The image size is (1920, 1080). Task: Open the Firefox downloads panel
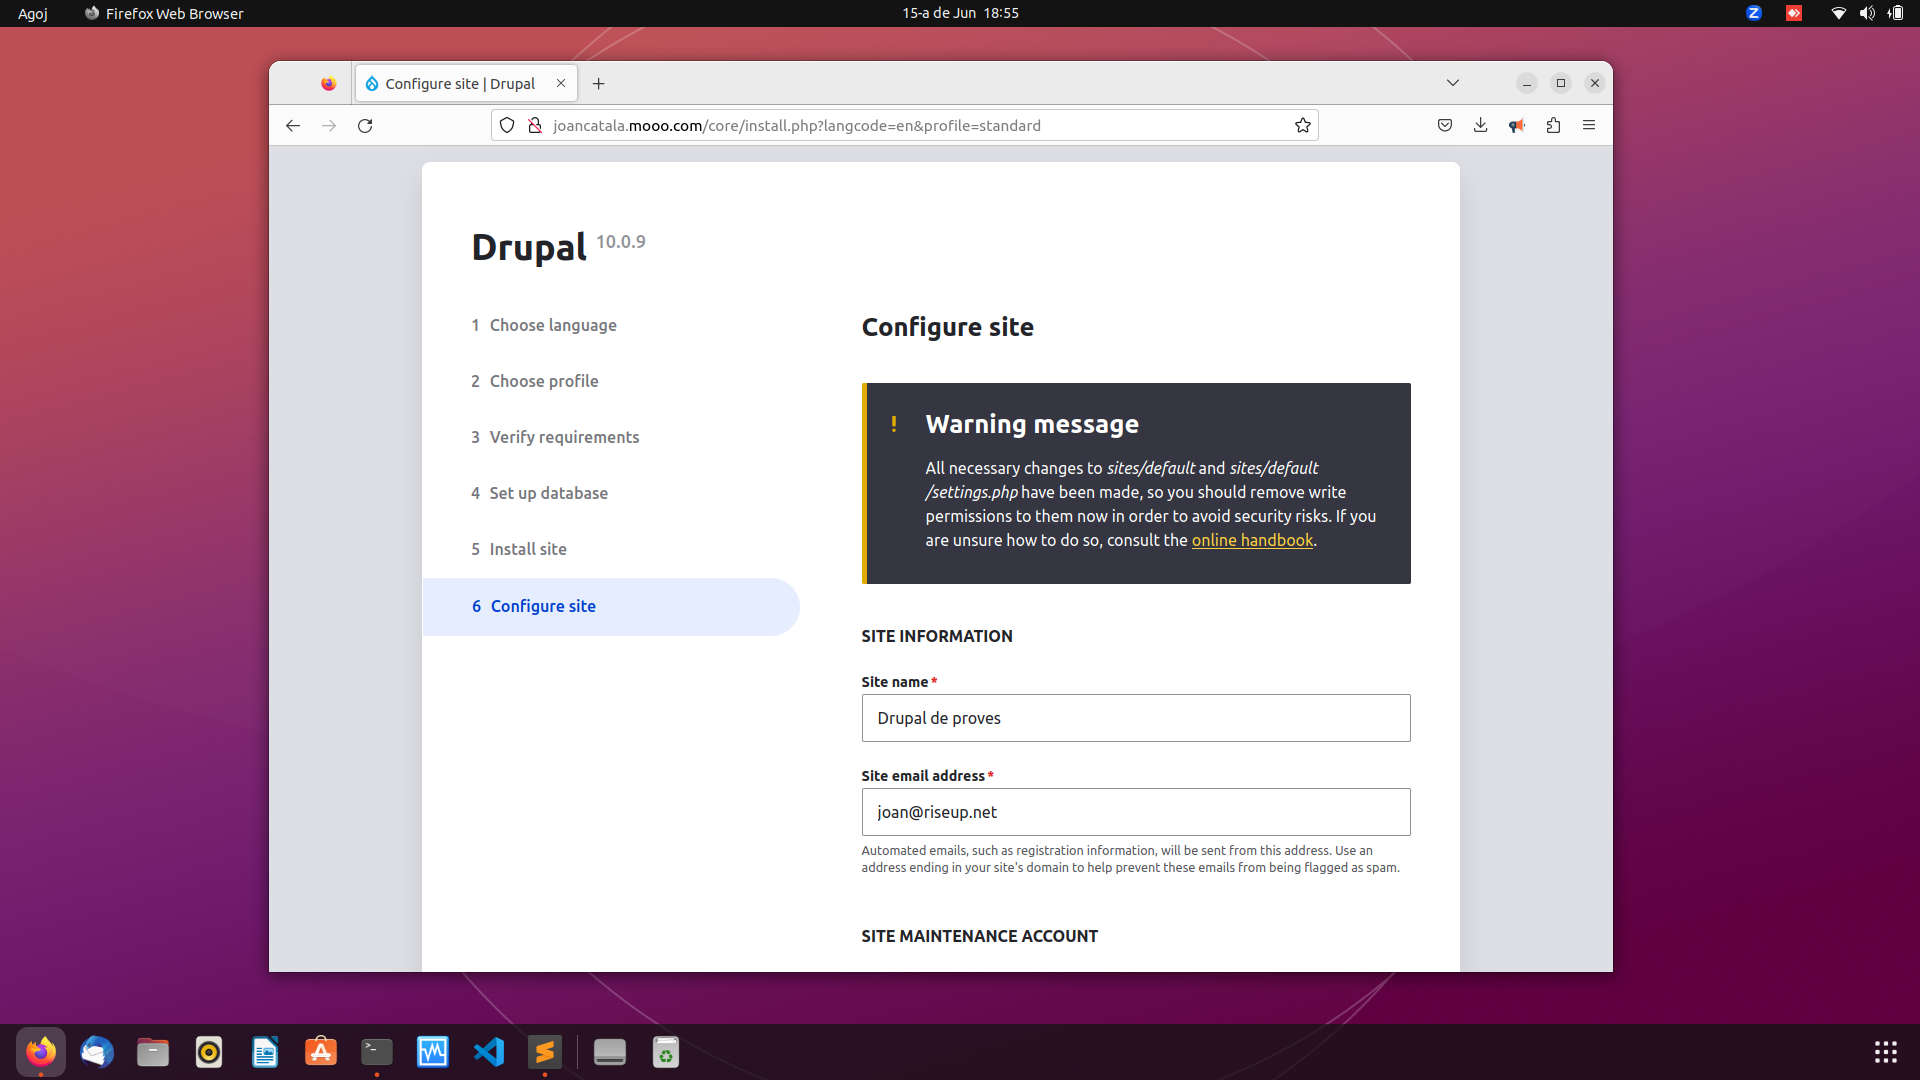pos(1480,125)
